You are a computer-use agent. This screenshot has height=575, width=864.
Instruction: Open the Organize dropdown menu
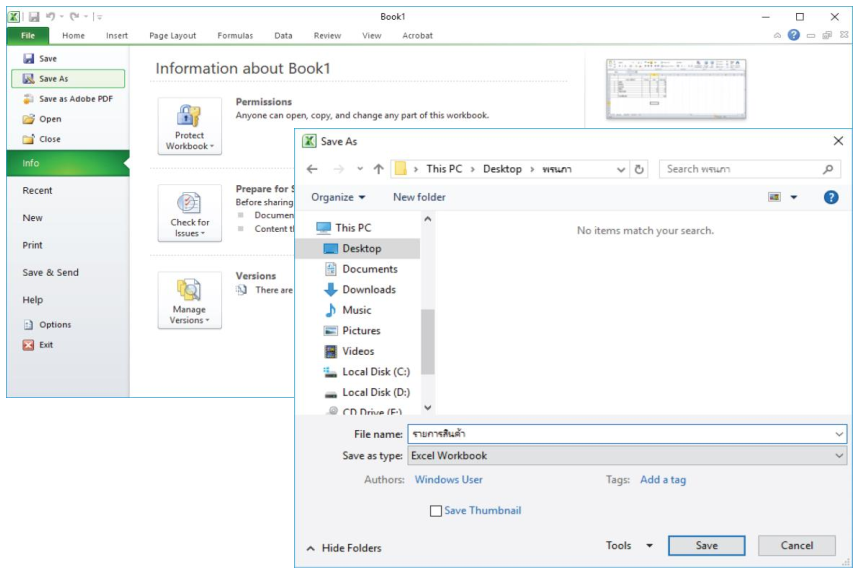coord(338,197)
